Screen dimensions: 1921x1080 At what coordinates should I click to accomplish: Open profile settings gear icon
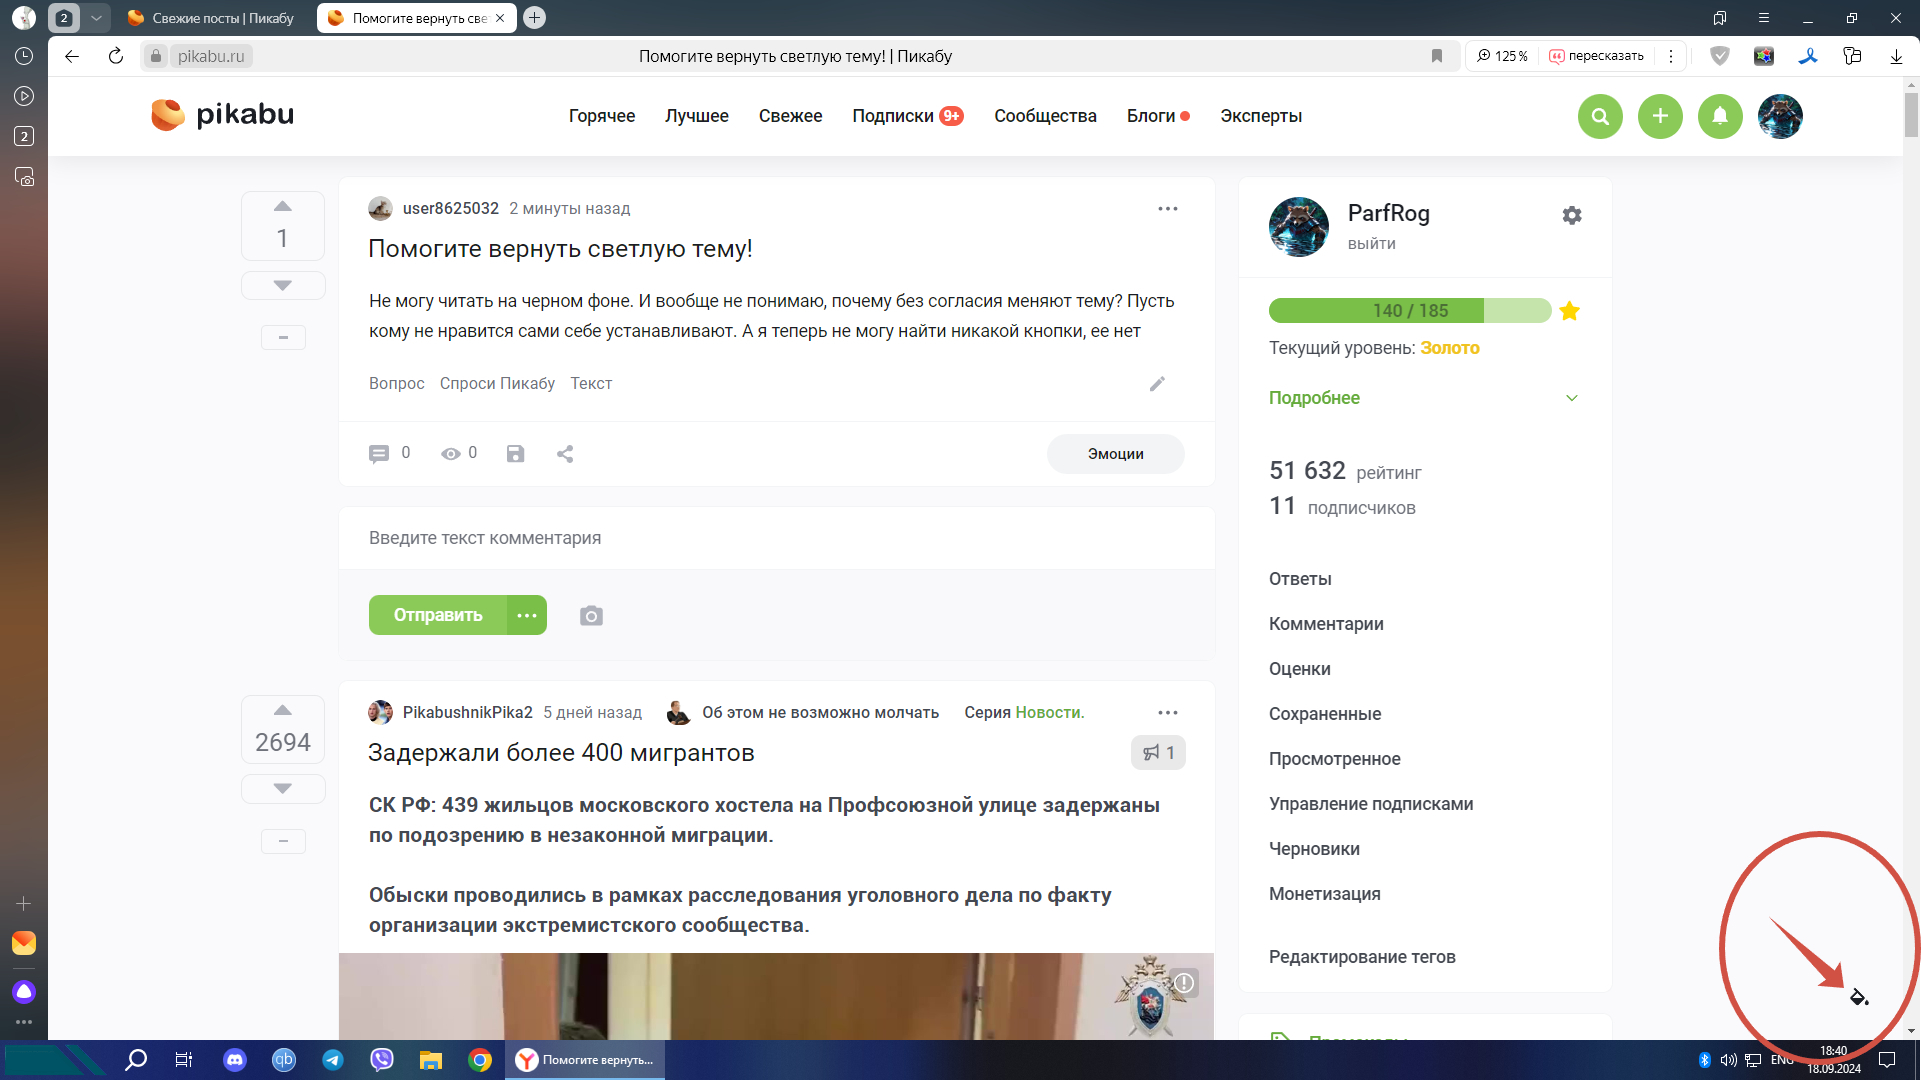(x=1572, y=215)
